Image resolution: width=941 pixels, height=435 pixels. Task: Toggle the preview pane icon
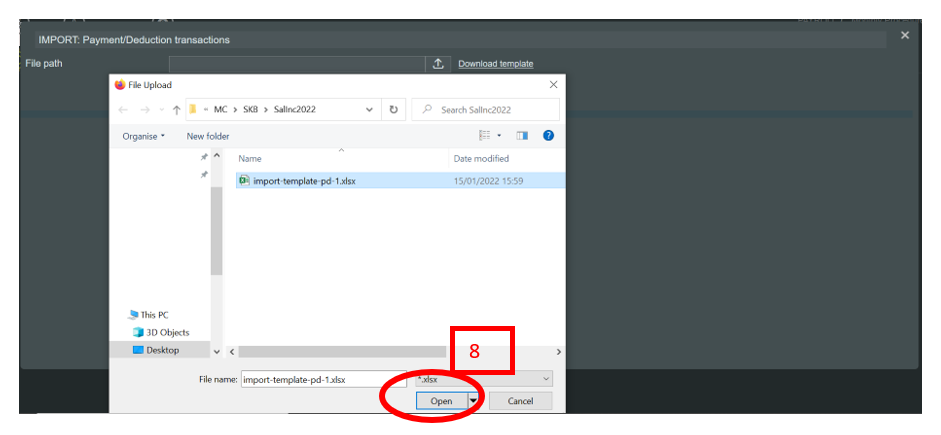522,136
